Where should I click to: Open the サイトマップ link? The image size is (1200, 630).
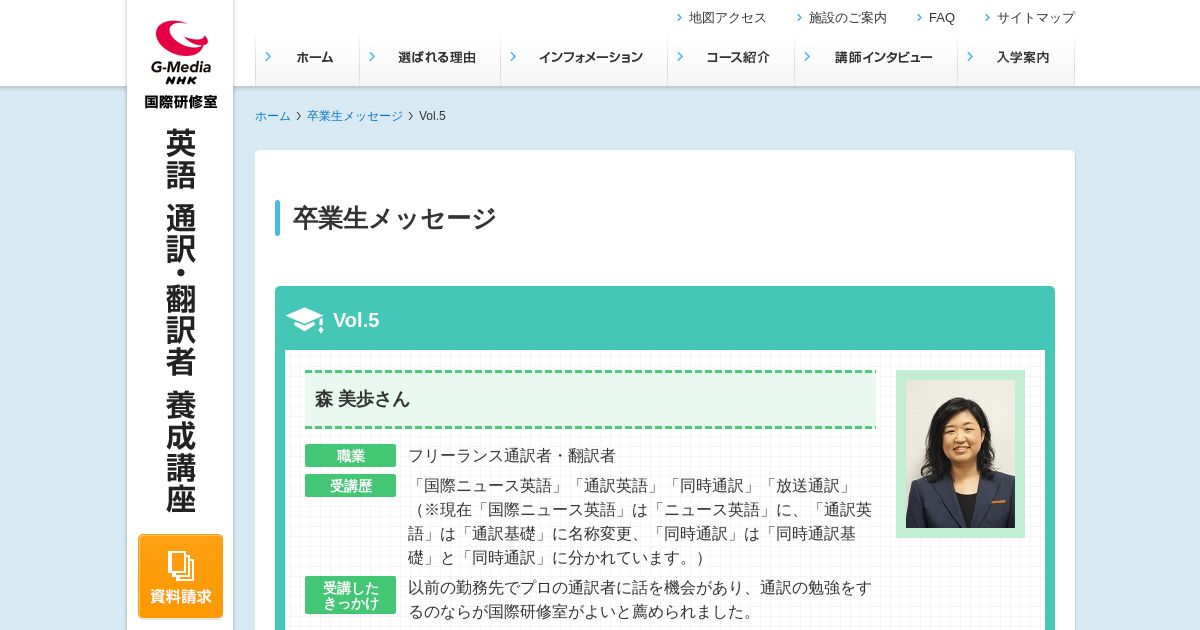click(1035, 17)
